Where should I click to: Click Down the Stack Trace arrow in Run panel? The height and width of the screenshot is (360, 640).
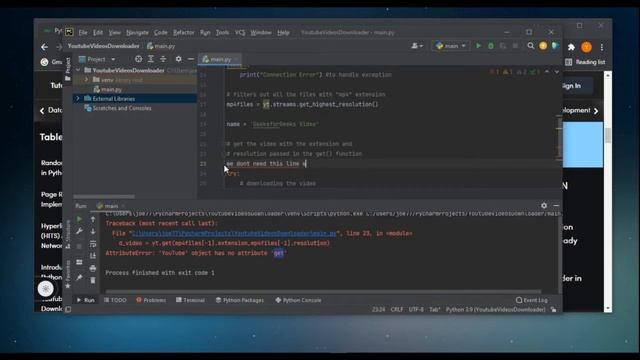point(93,231)
